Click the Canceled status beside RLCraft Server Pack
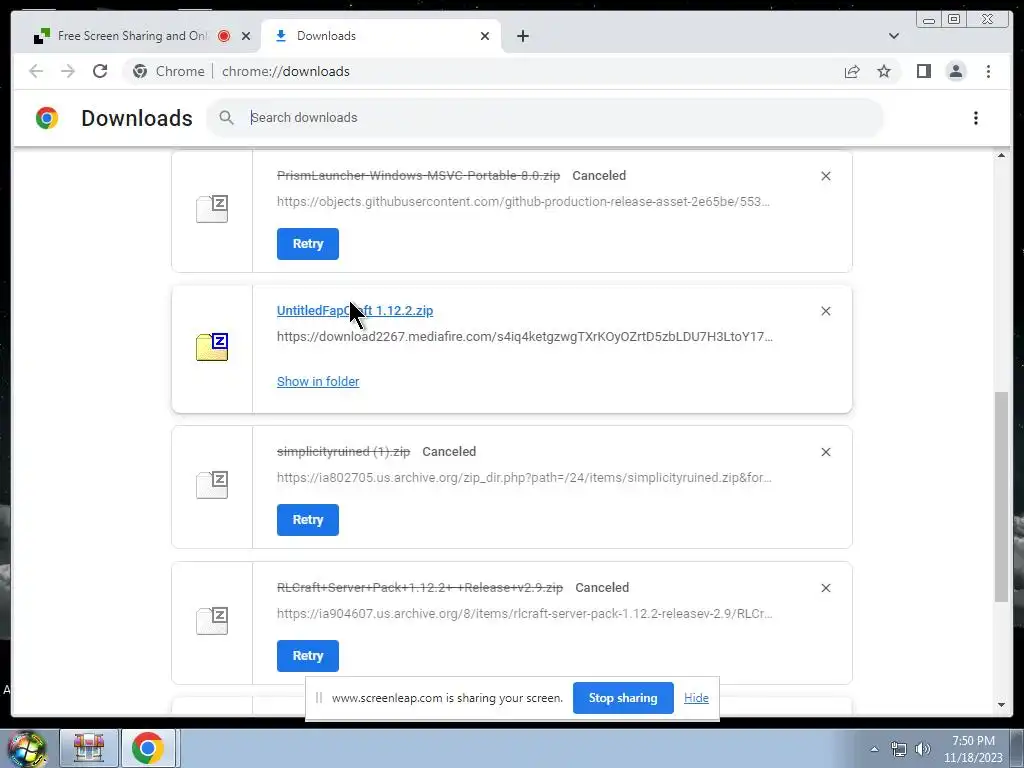The image size is (1024, 768). coord(602,588)
